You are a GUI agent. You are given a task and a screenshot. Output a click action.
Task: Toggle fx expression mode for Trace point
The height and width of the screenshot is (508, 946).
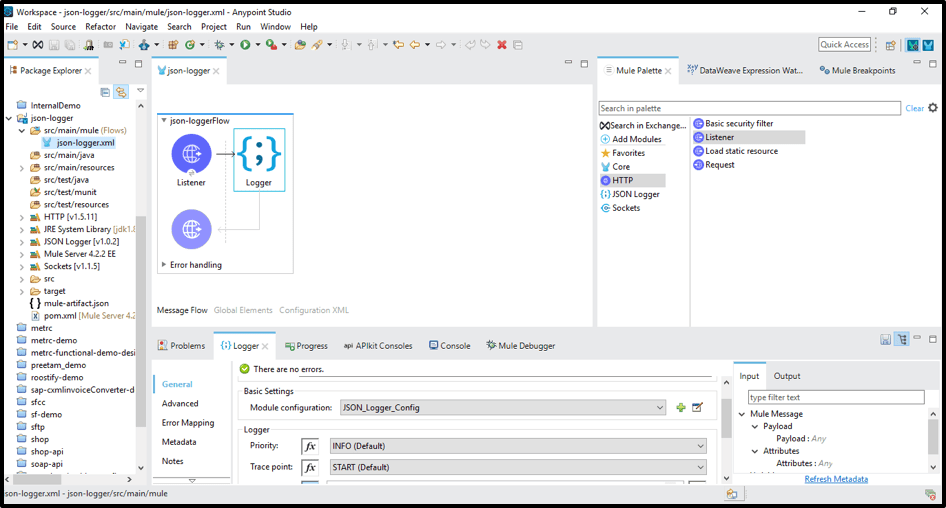310,467
